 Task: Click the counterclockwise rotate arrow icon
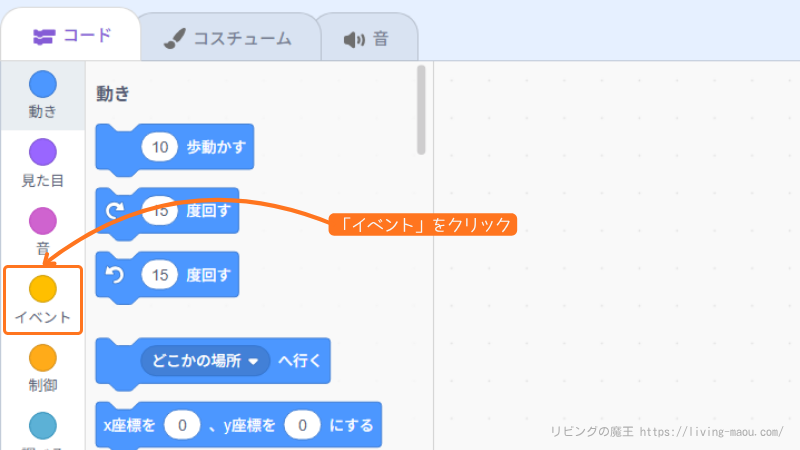[114, 274]
